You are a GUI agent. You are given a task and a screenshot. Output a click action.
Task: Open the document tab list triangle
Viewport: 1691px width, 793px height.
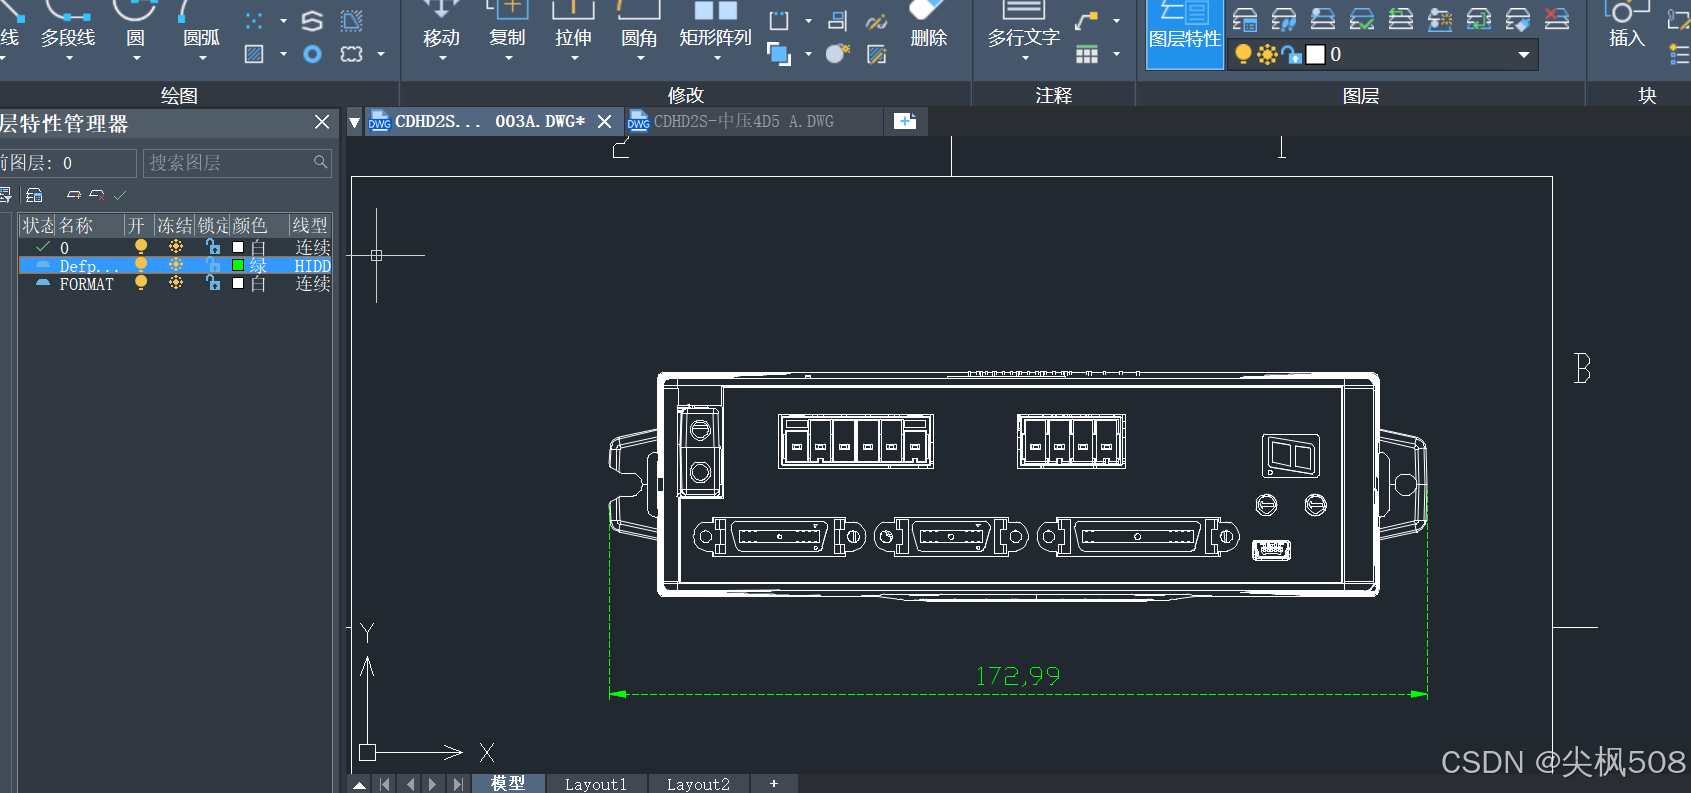click(354, 122)
